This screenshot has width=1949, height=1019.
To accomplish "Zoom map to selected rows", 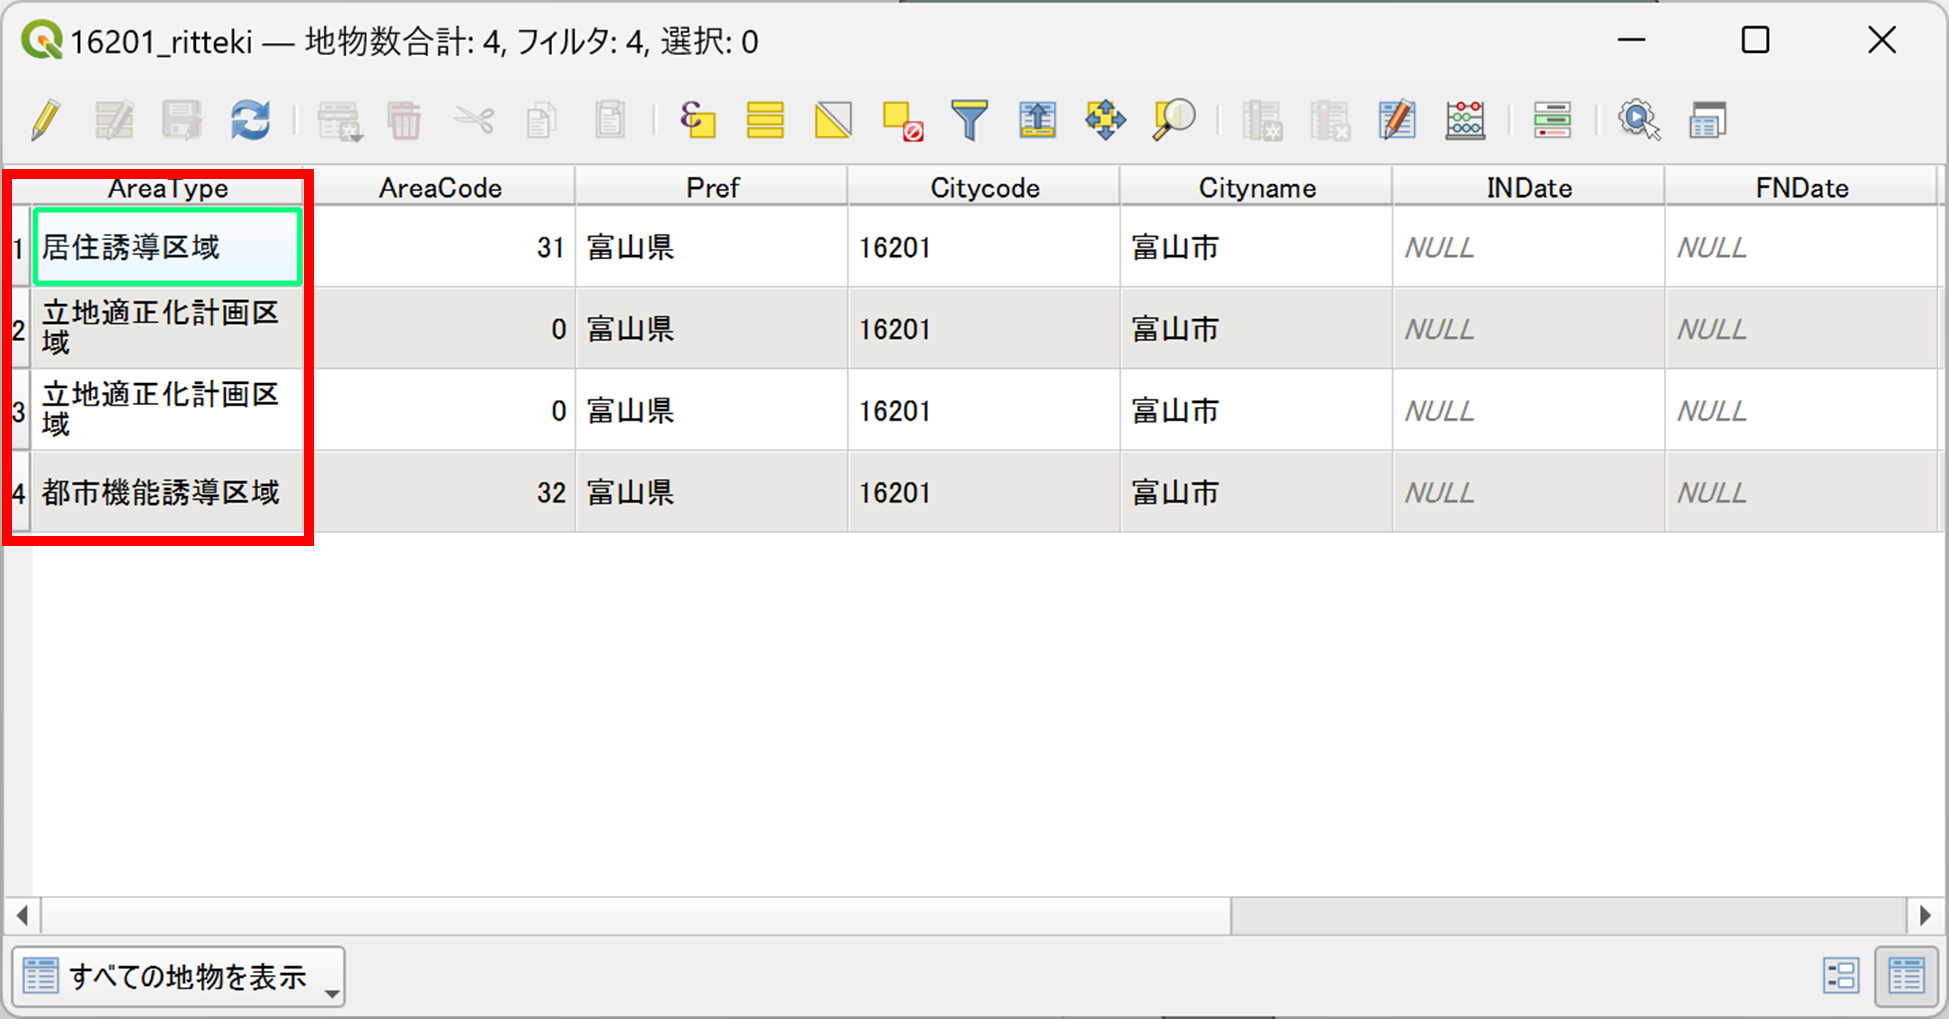I will tap(1173, 121).
